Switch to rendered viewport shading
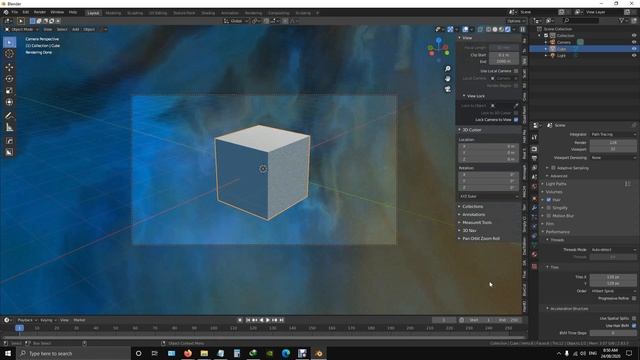This screenshot has height=360, width=640. [x=507, y=29]
